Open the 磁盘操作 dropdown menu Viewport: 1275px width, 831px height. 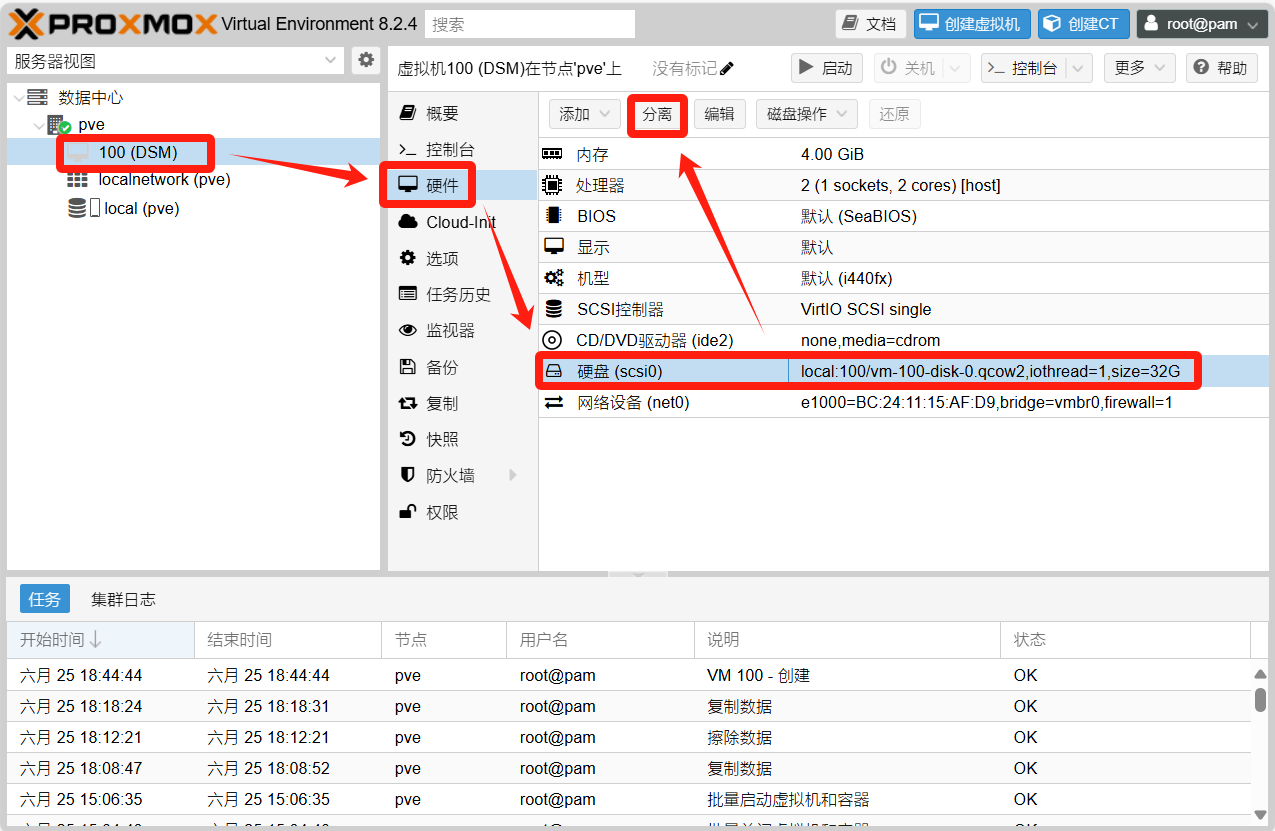coord(806,114)
